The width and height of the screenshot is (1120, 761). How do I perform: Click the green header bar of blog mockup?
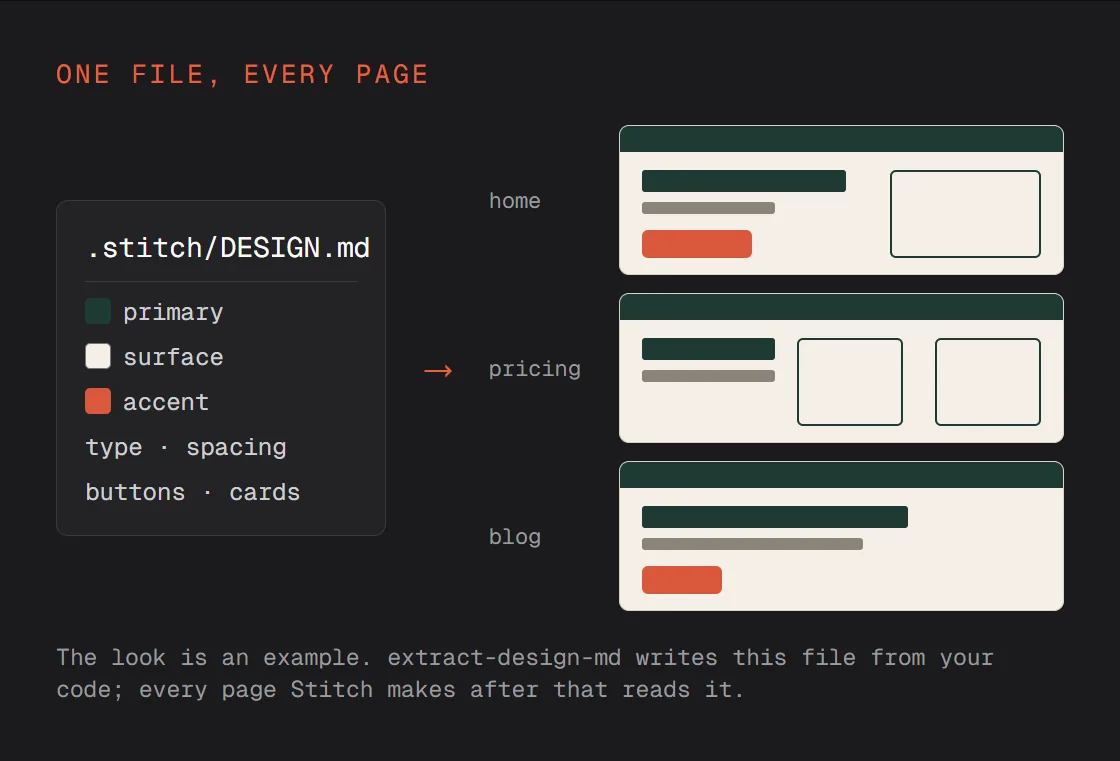pos(841,474)
